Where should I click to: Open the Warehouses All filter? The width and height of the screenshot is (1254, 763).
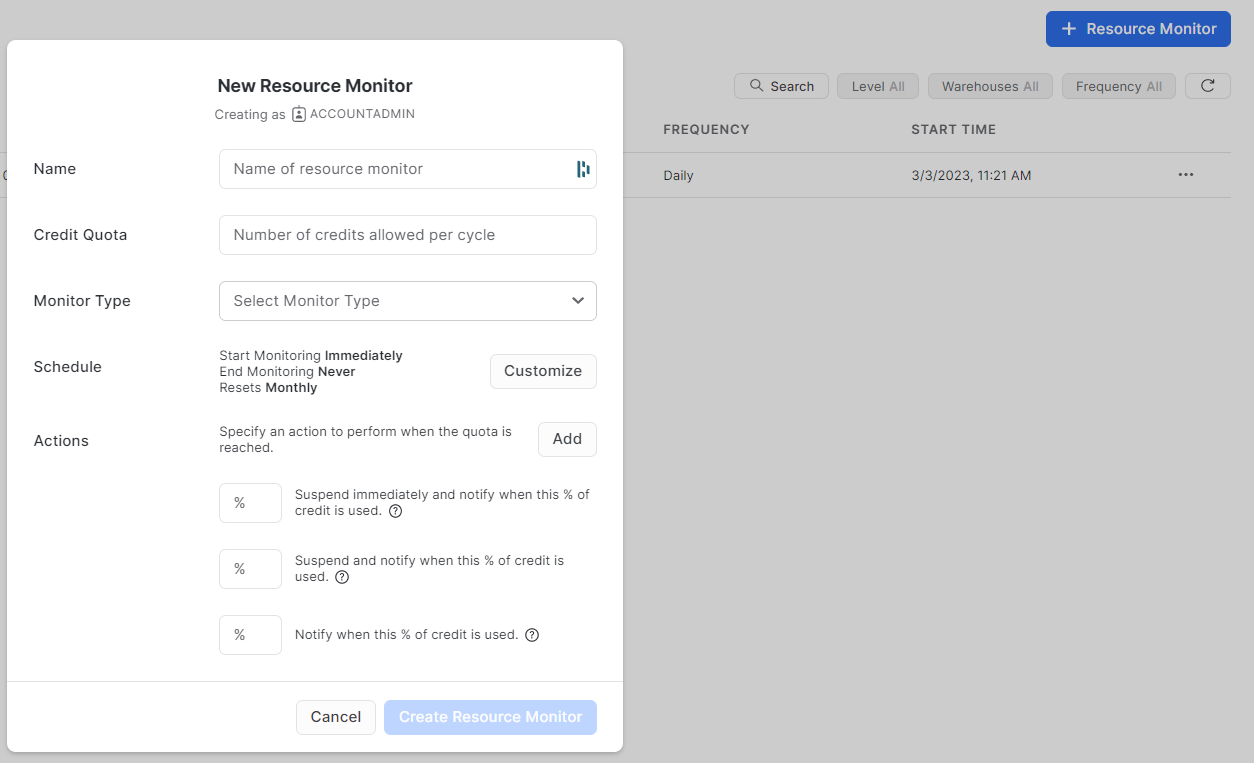coord(990,86)
